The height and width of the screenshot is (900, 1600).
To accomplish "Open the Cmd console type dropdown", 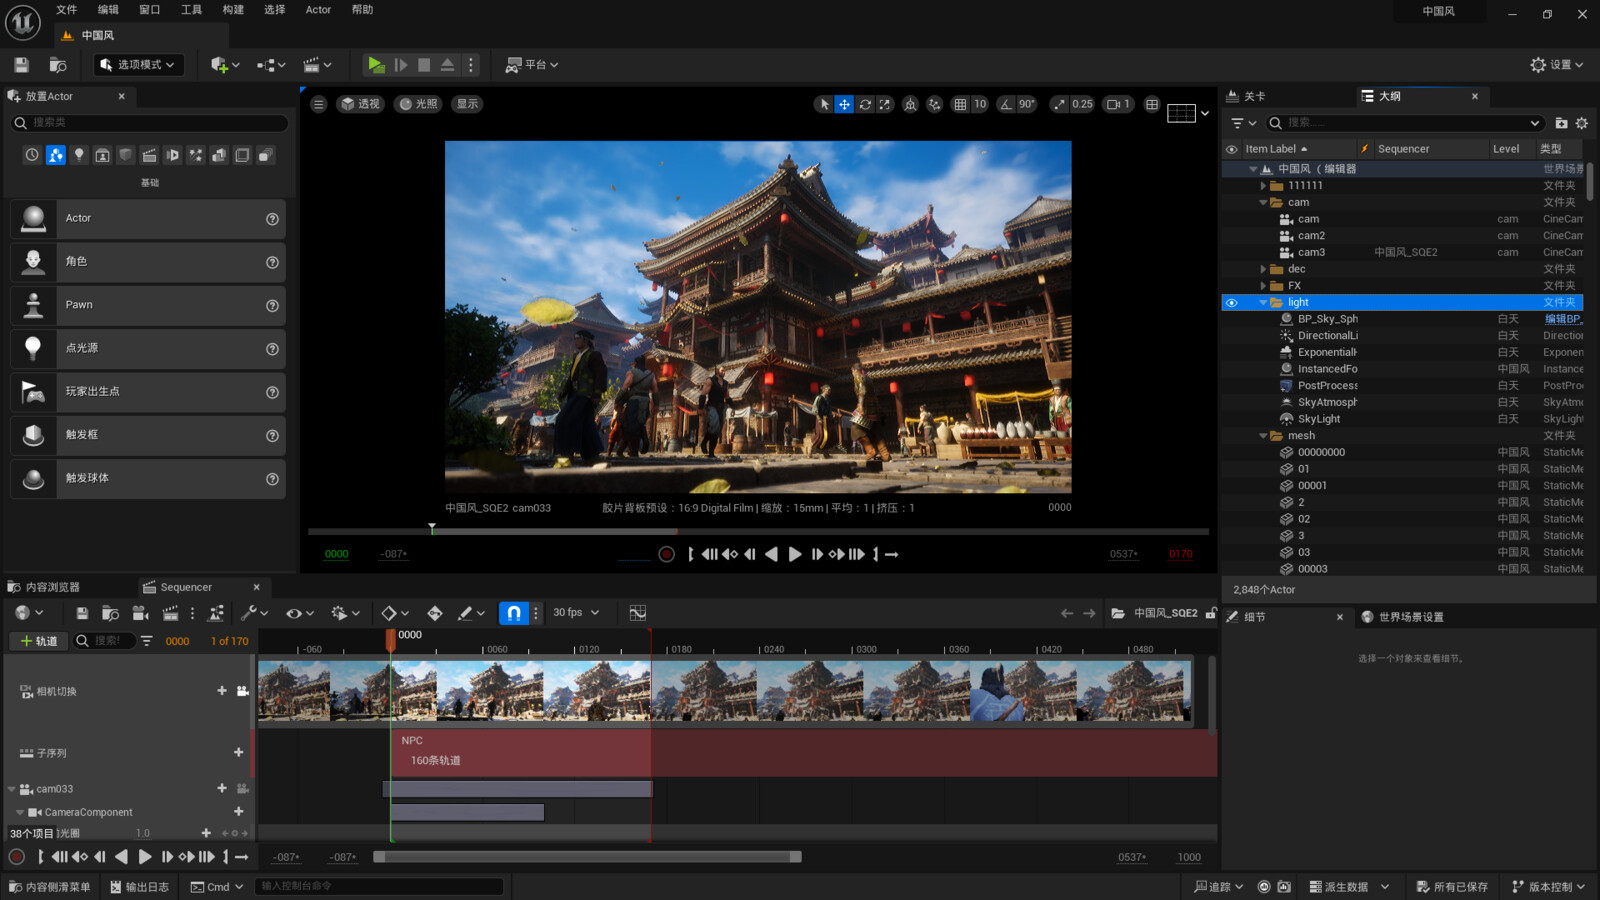I will coord(217,887).
